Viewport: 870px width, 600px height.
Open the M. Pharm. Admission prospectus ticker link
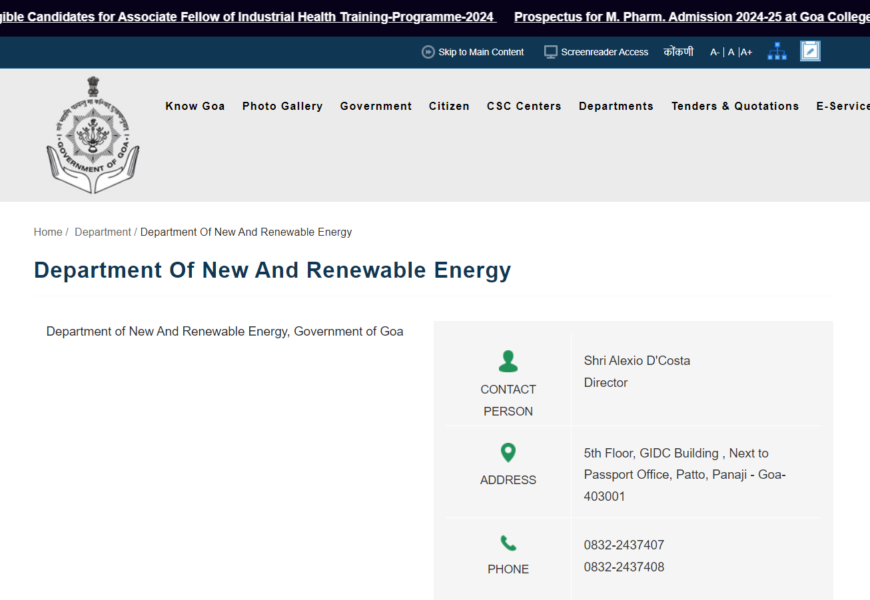point(692,17)
